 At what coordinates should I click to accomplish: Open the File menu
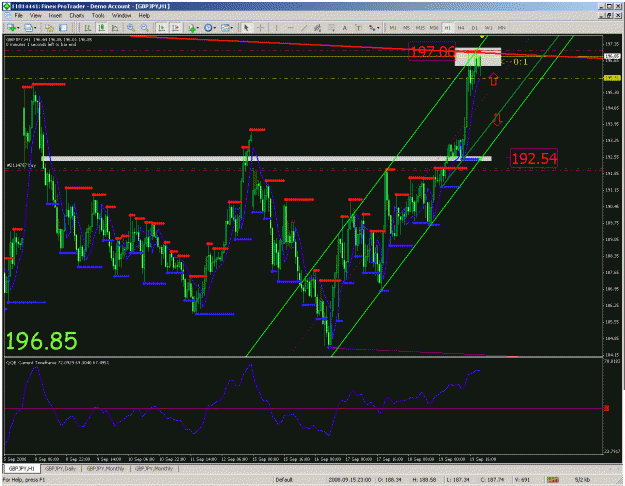point(19,16)
